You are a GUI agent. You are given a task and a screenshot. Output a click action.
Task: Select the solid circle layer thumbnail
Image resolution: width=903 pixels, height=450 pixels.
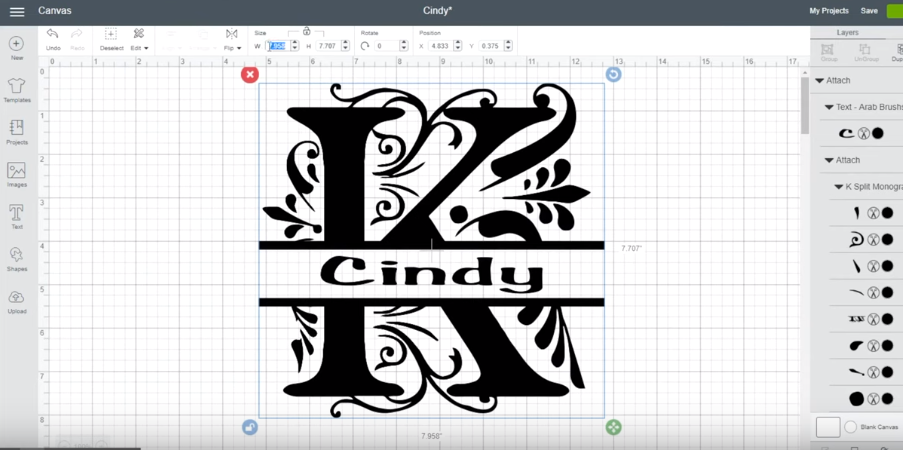(x=856, y=398)
